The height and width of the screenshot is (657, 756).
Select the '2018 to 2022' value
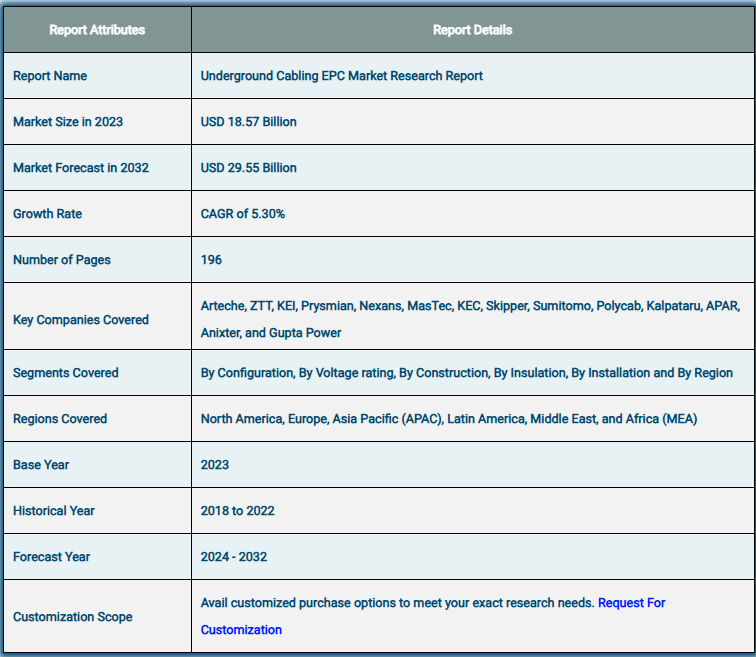(x=238, y=511)
